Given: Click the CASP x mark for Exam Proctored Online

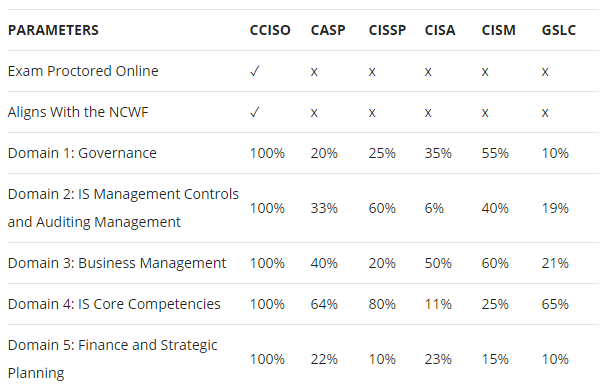Looking at the screenshot, I should [x=314, y=71].
